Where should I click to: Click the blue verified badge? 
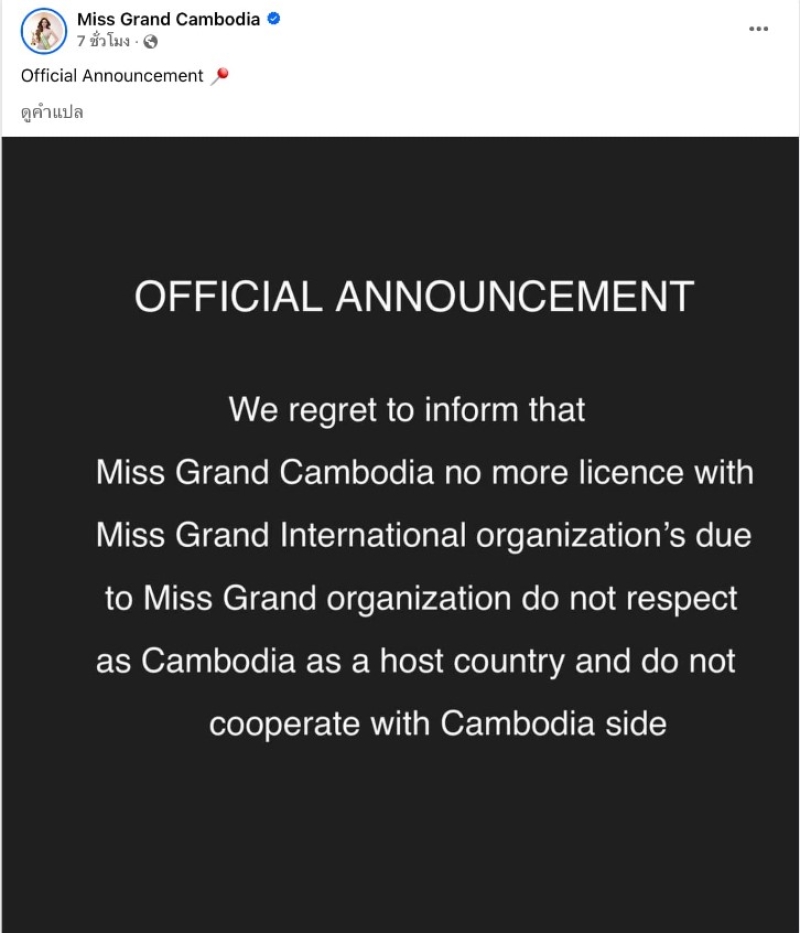pos(272,19)
